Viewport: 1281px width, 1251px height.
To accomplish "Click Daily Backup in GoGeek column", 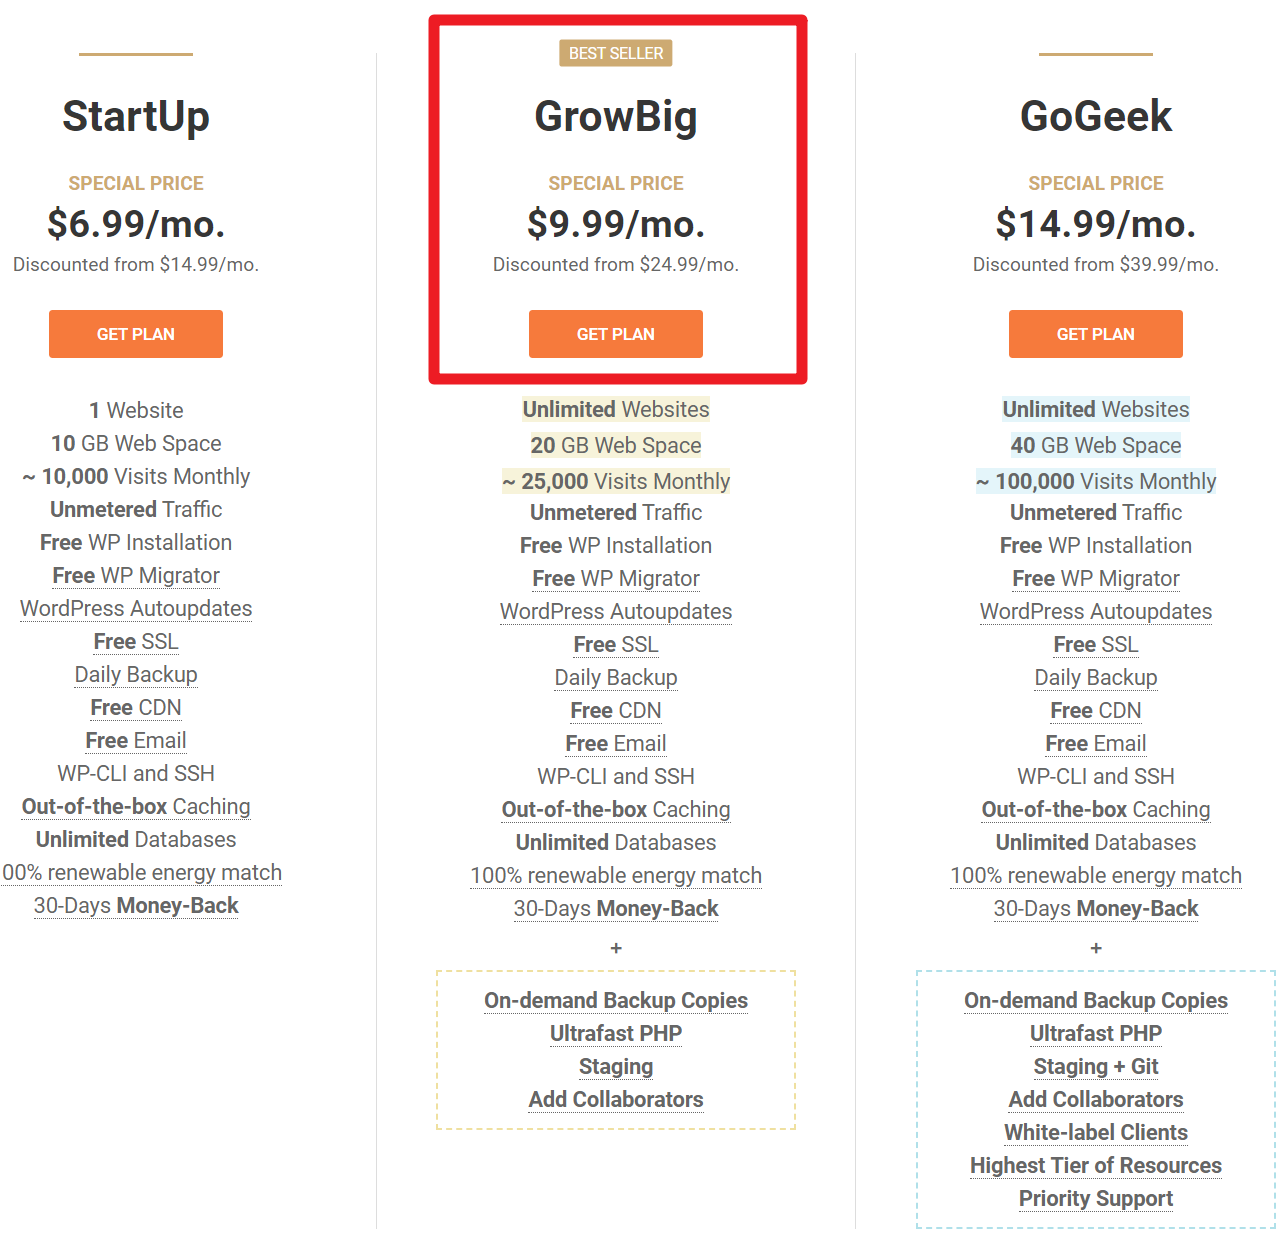I will click(1096, 678).
